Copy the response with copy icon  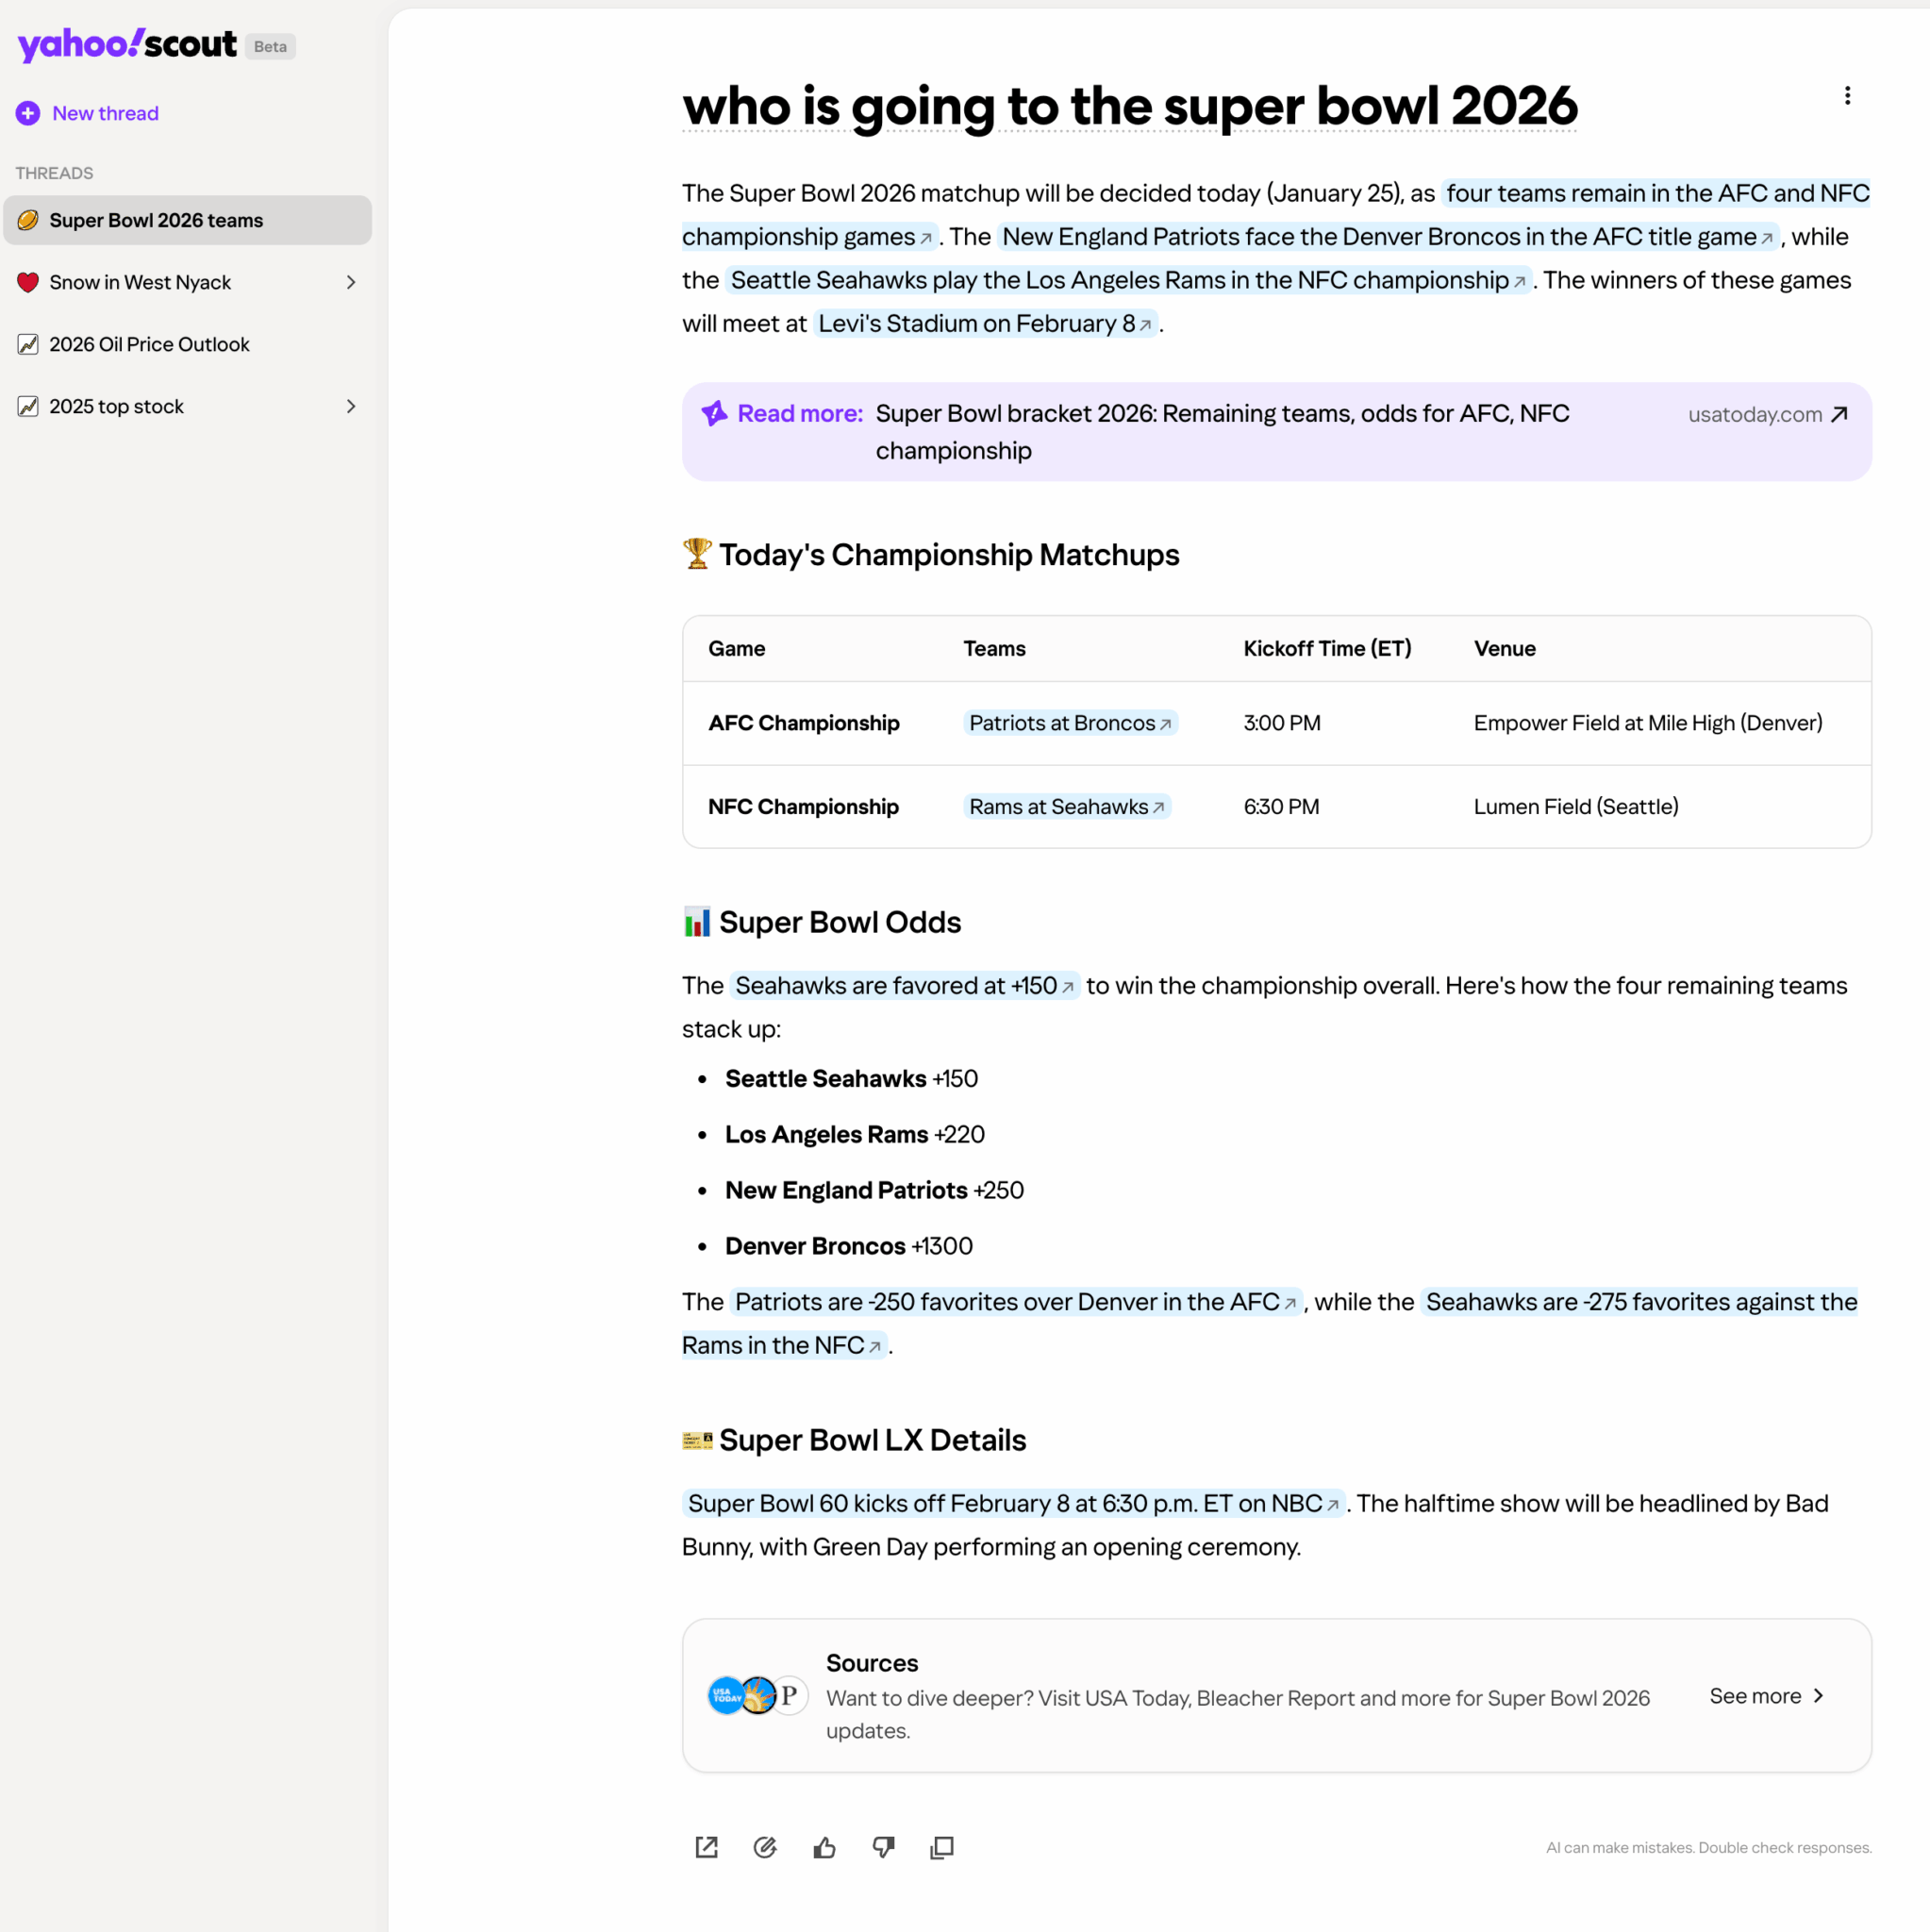(x=942, y=1847)
